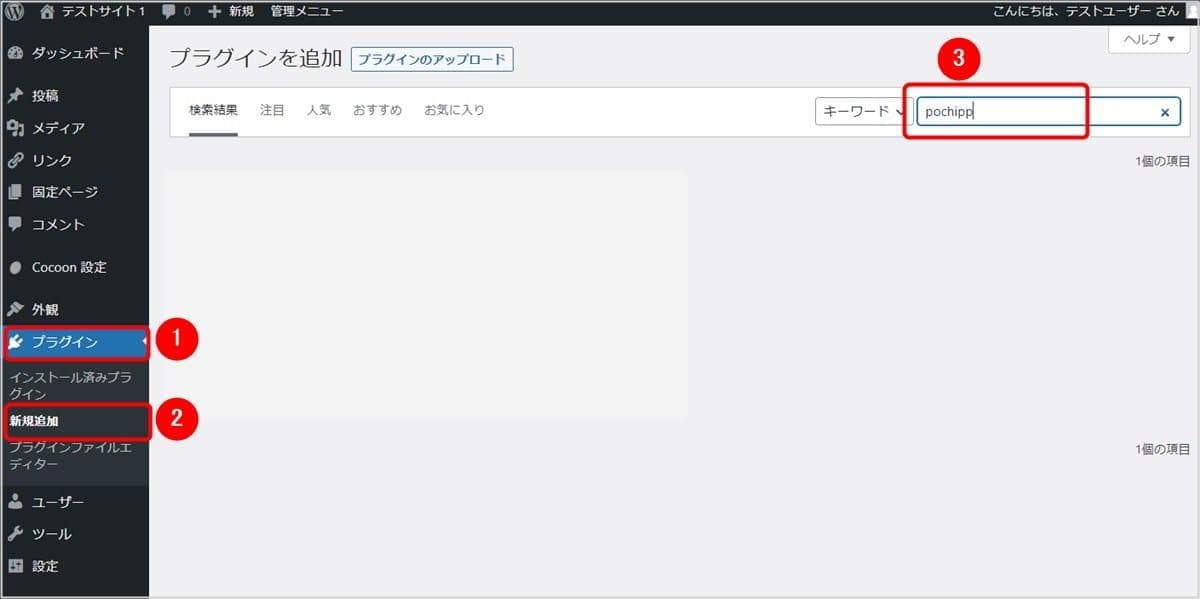Click the リンク chain icon
1200x599 pixels.
point(15,160)
